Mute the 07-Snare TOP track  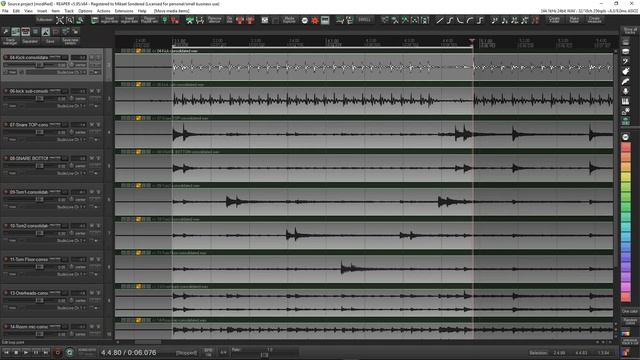pos(92,125)
